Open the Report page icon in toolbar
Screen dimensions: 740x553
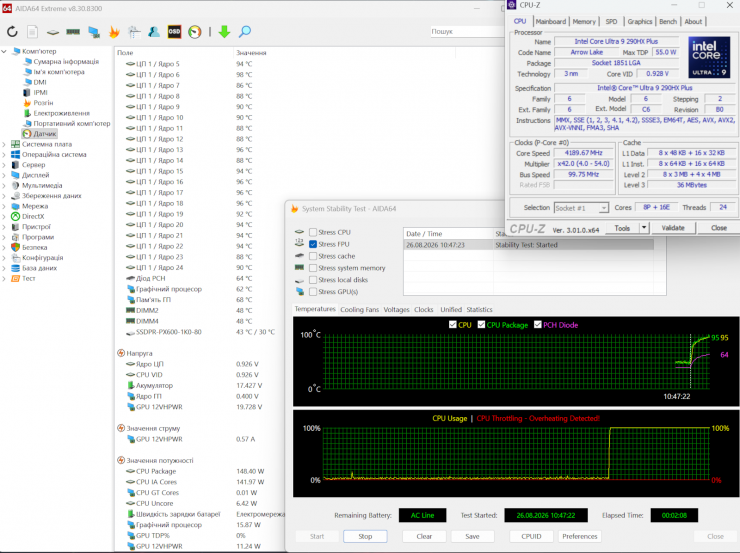point(33,32)
